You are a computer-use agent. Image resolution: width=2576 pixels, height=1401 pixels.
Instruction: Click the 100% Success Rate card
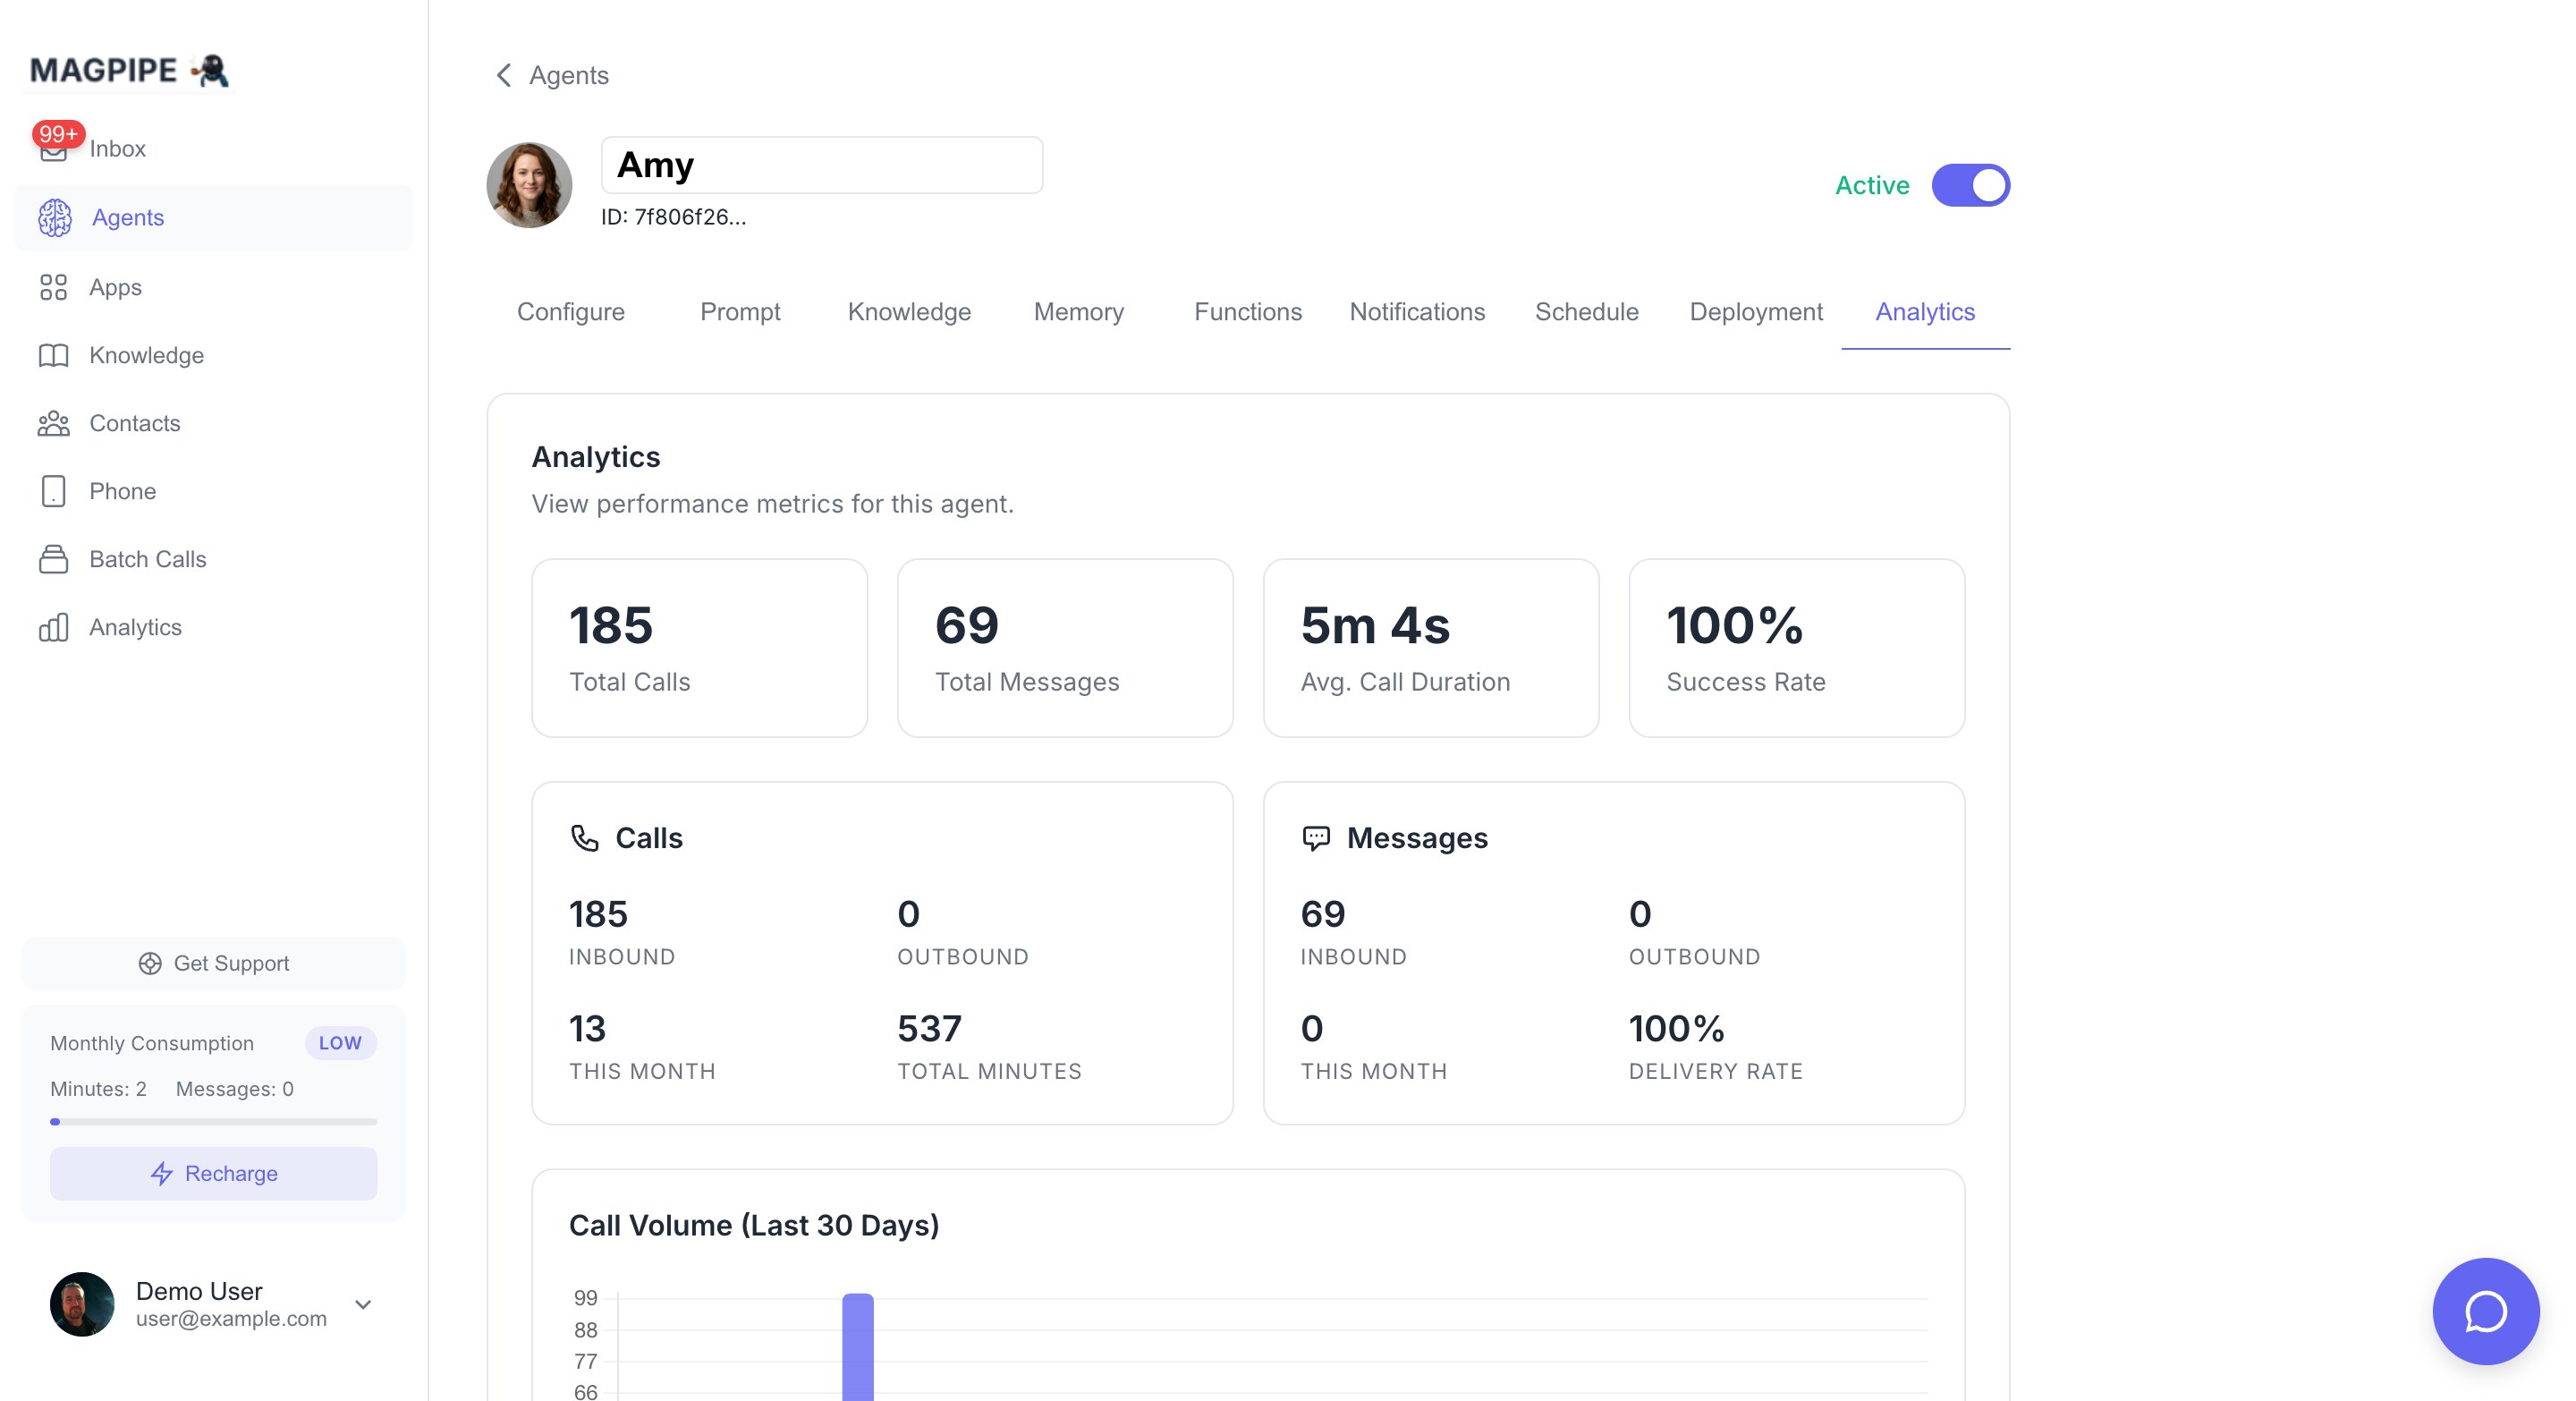1797,648
